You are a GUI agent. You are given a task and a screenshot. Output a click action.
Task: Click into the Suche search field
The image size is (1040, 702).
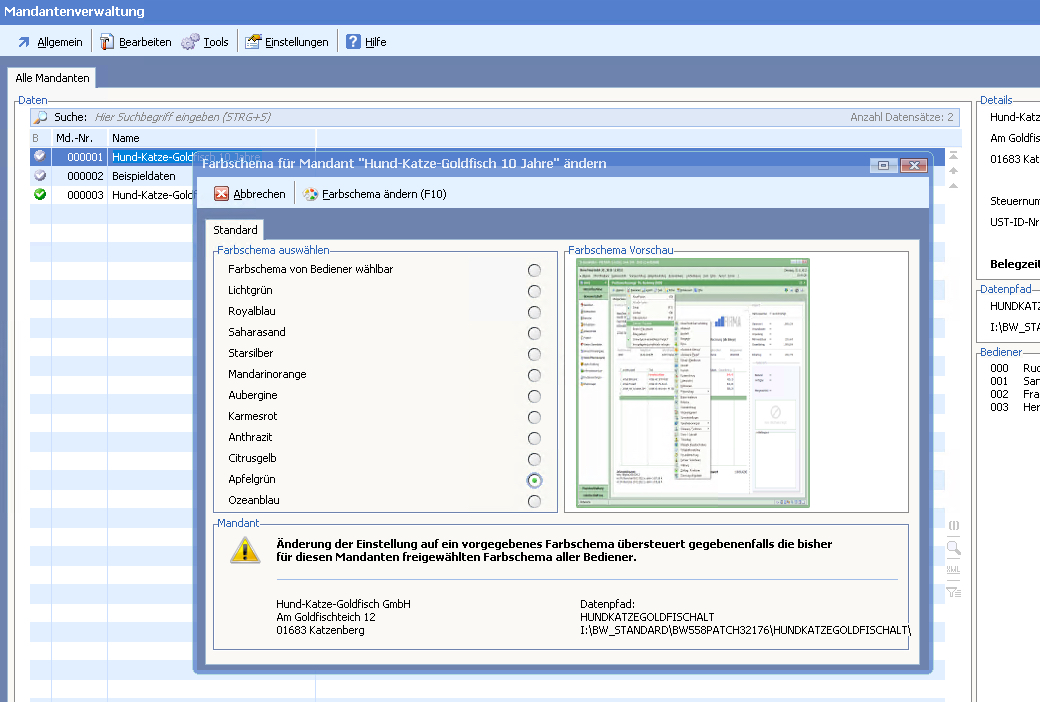400,117
